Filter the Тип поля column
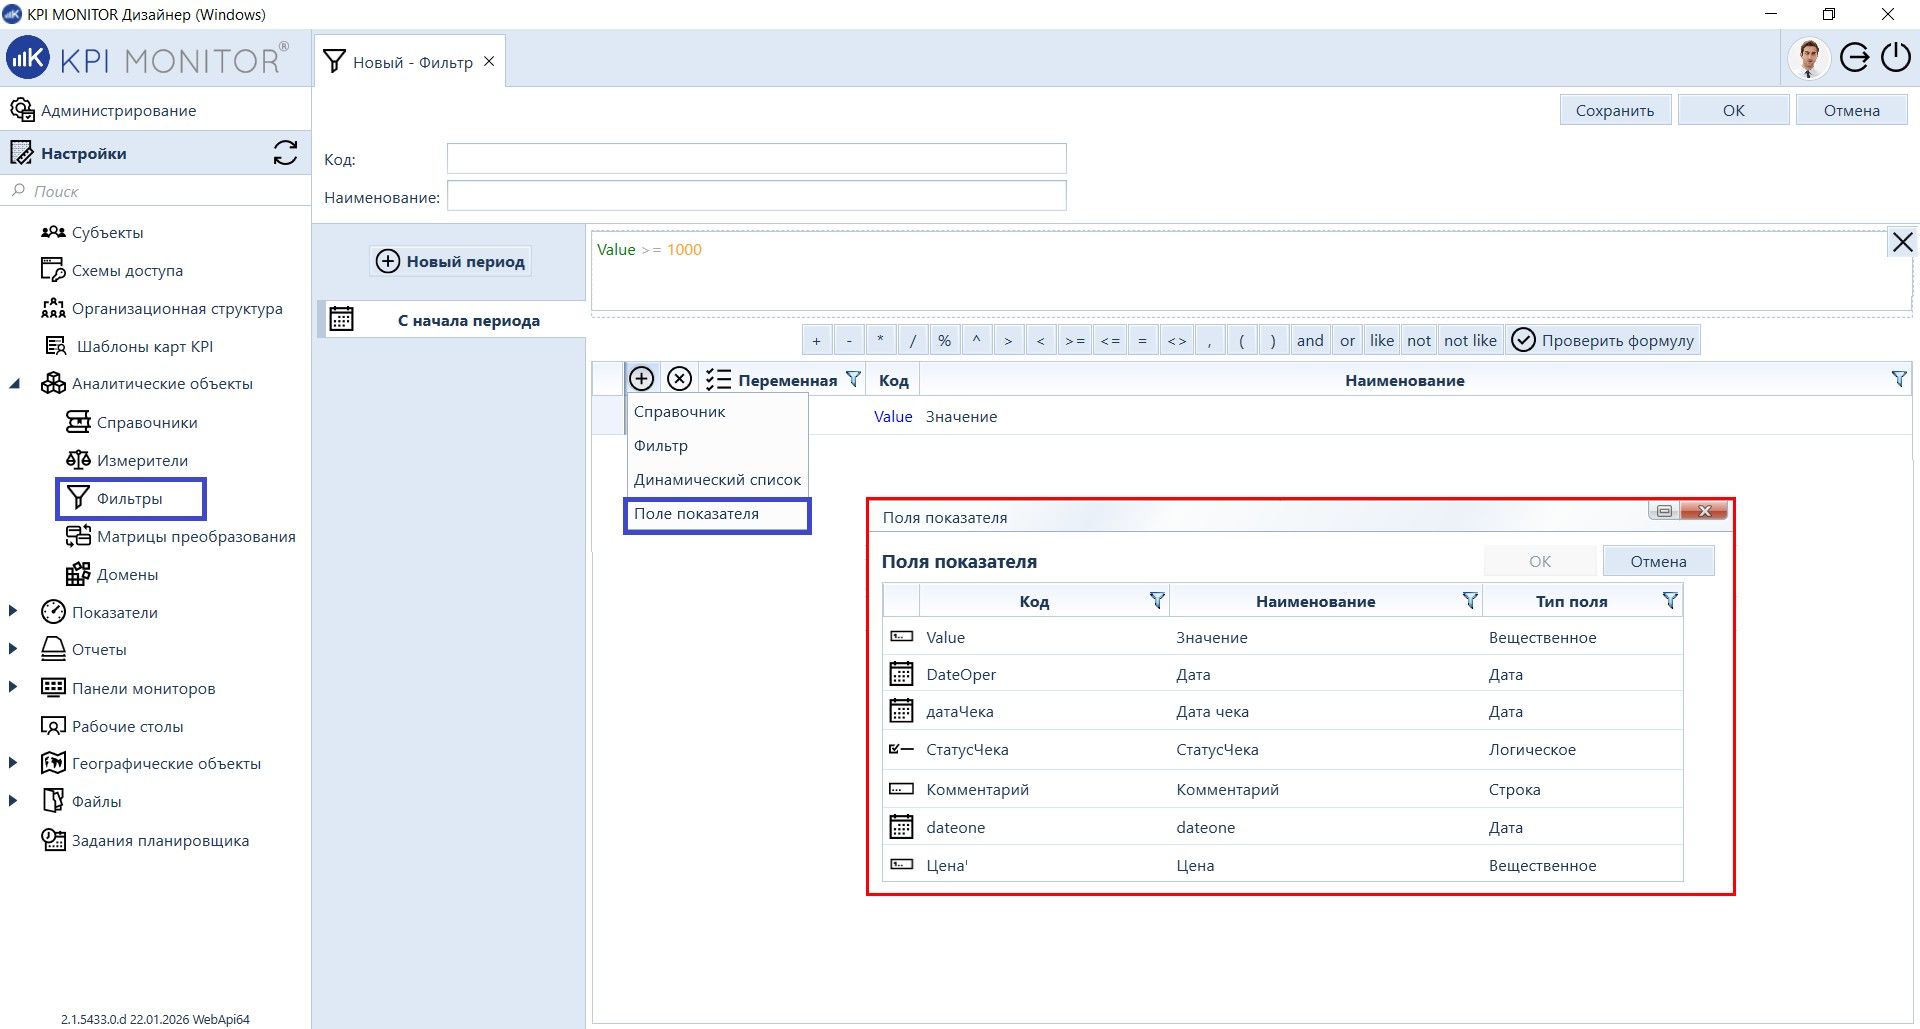 [1670, 600]
